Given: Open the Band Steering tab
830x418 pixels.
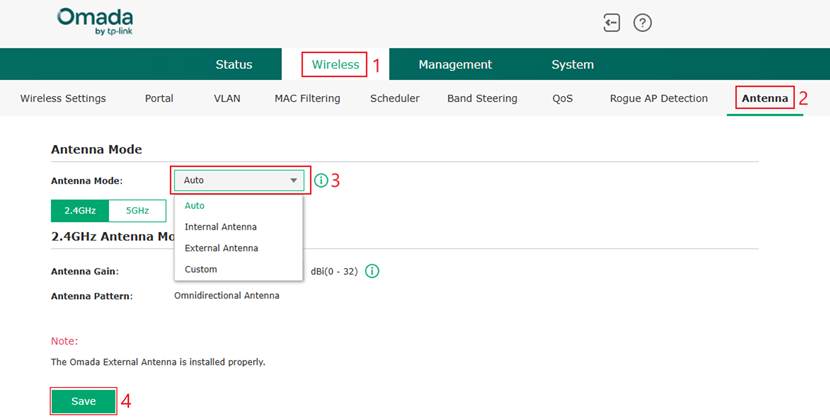Looking at the screenshot, I should click(x=482, y=98).
